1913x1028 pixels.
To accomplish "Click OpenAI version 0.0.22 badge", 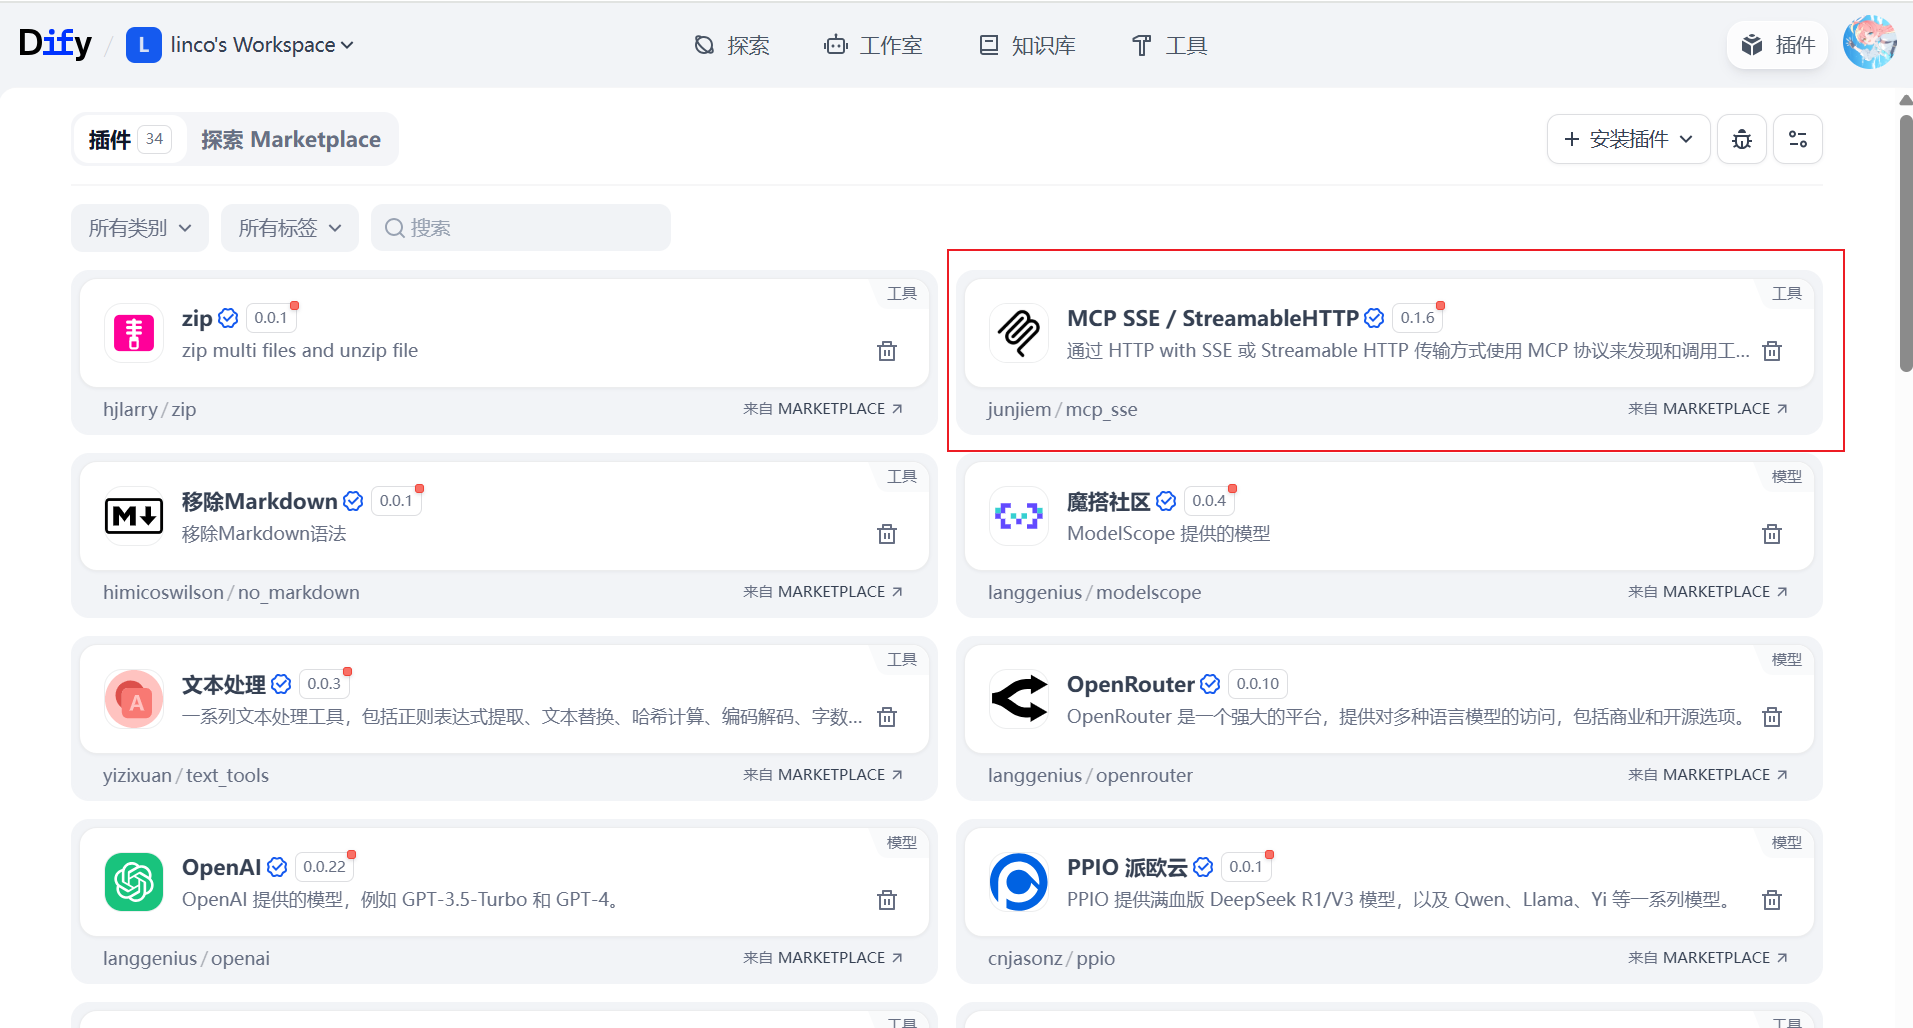I will (325, 867).
